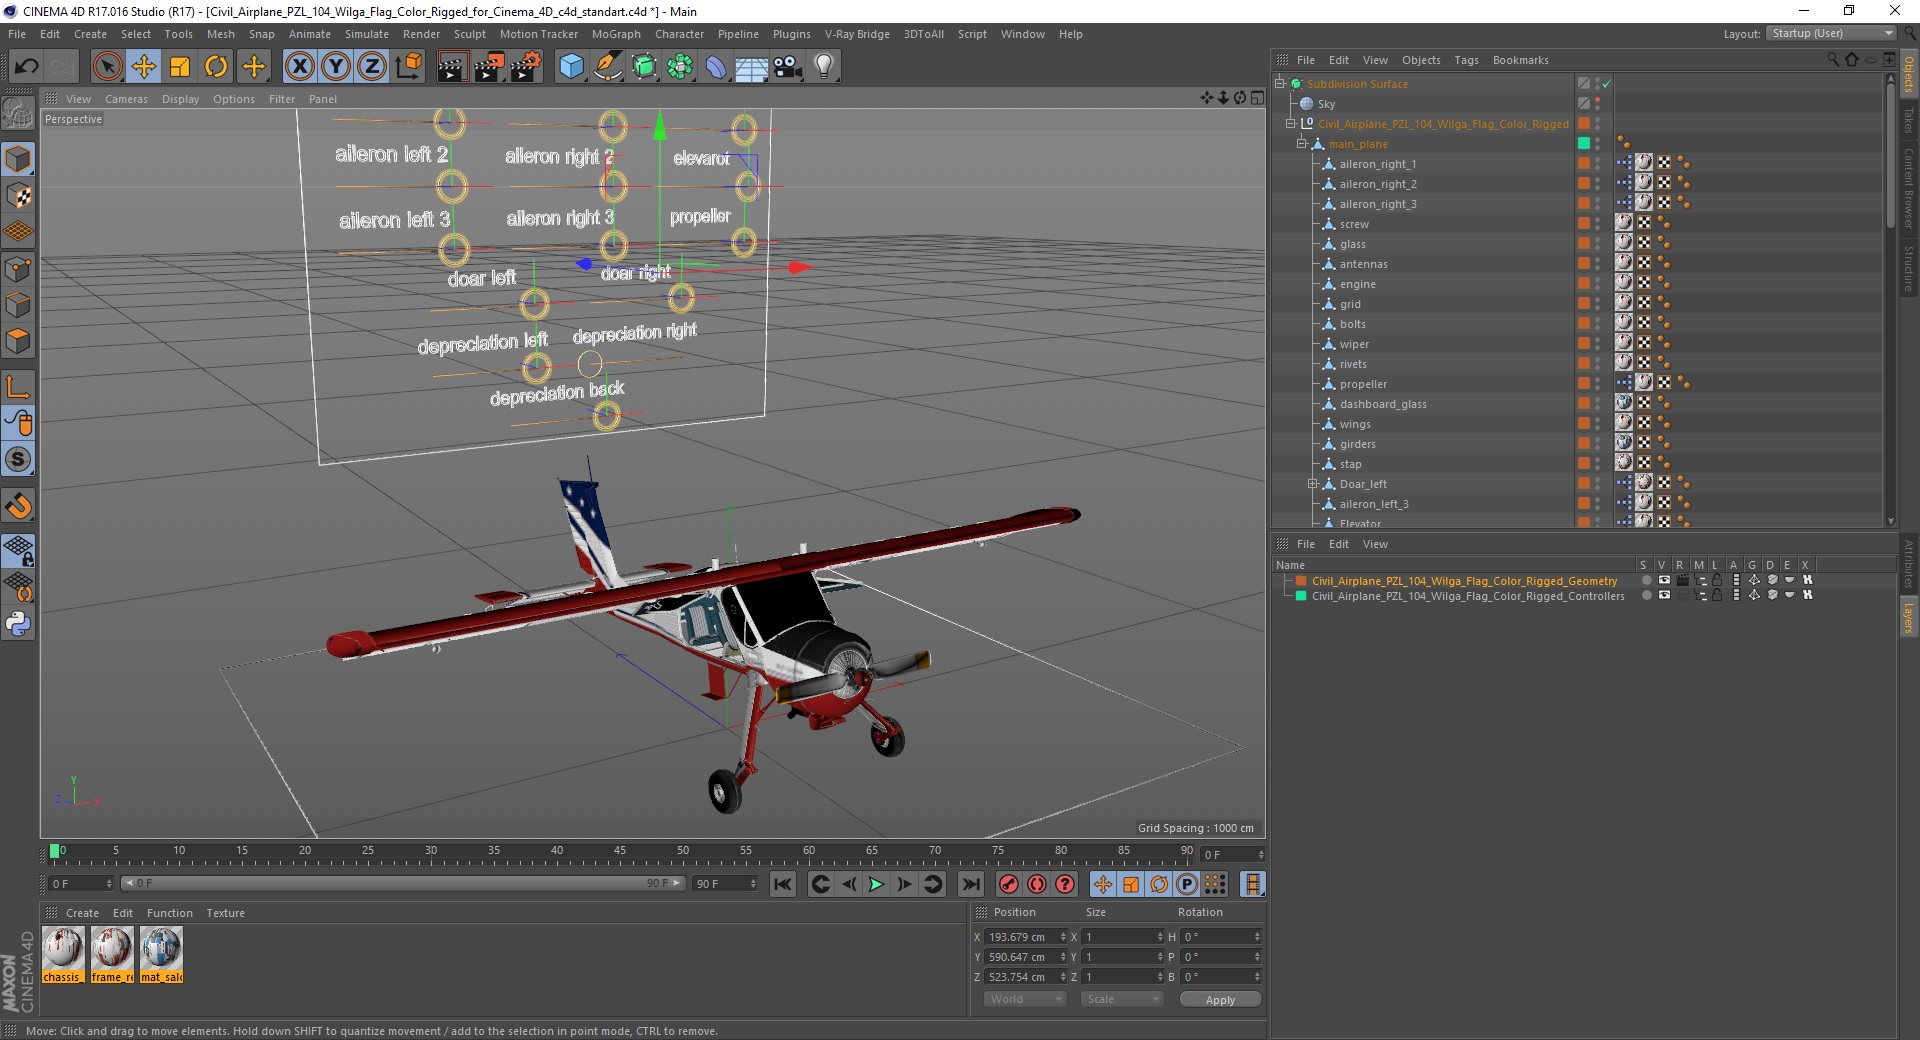
Task: Toggle Sky object visibility dots
Action: [x=1597, y=104]
